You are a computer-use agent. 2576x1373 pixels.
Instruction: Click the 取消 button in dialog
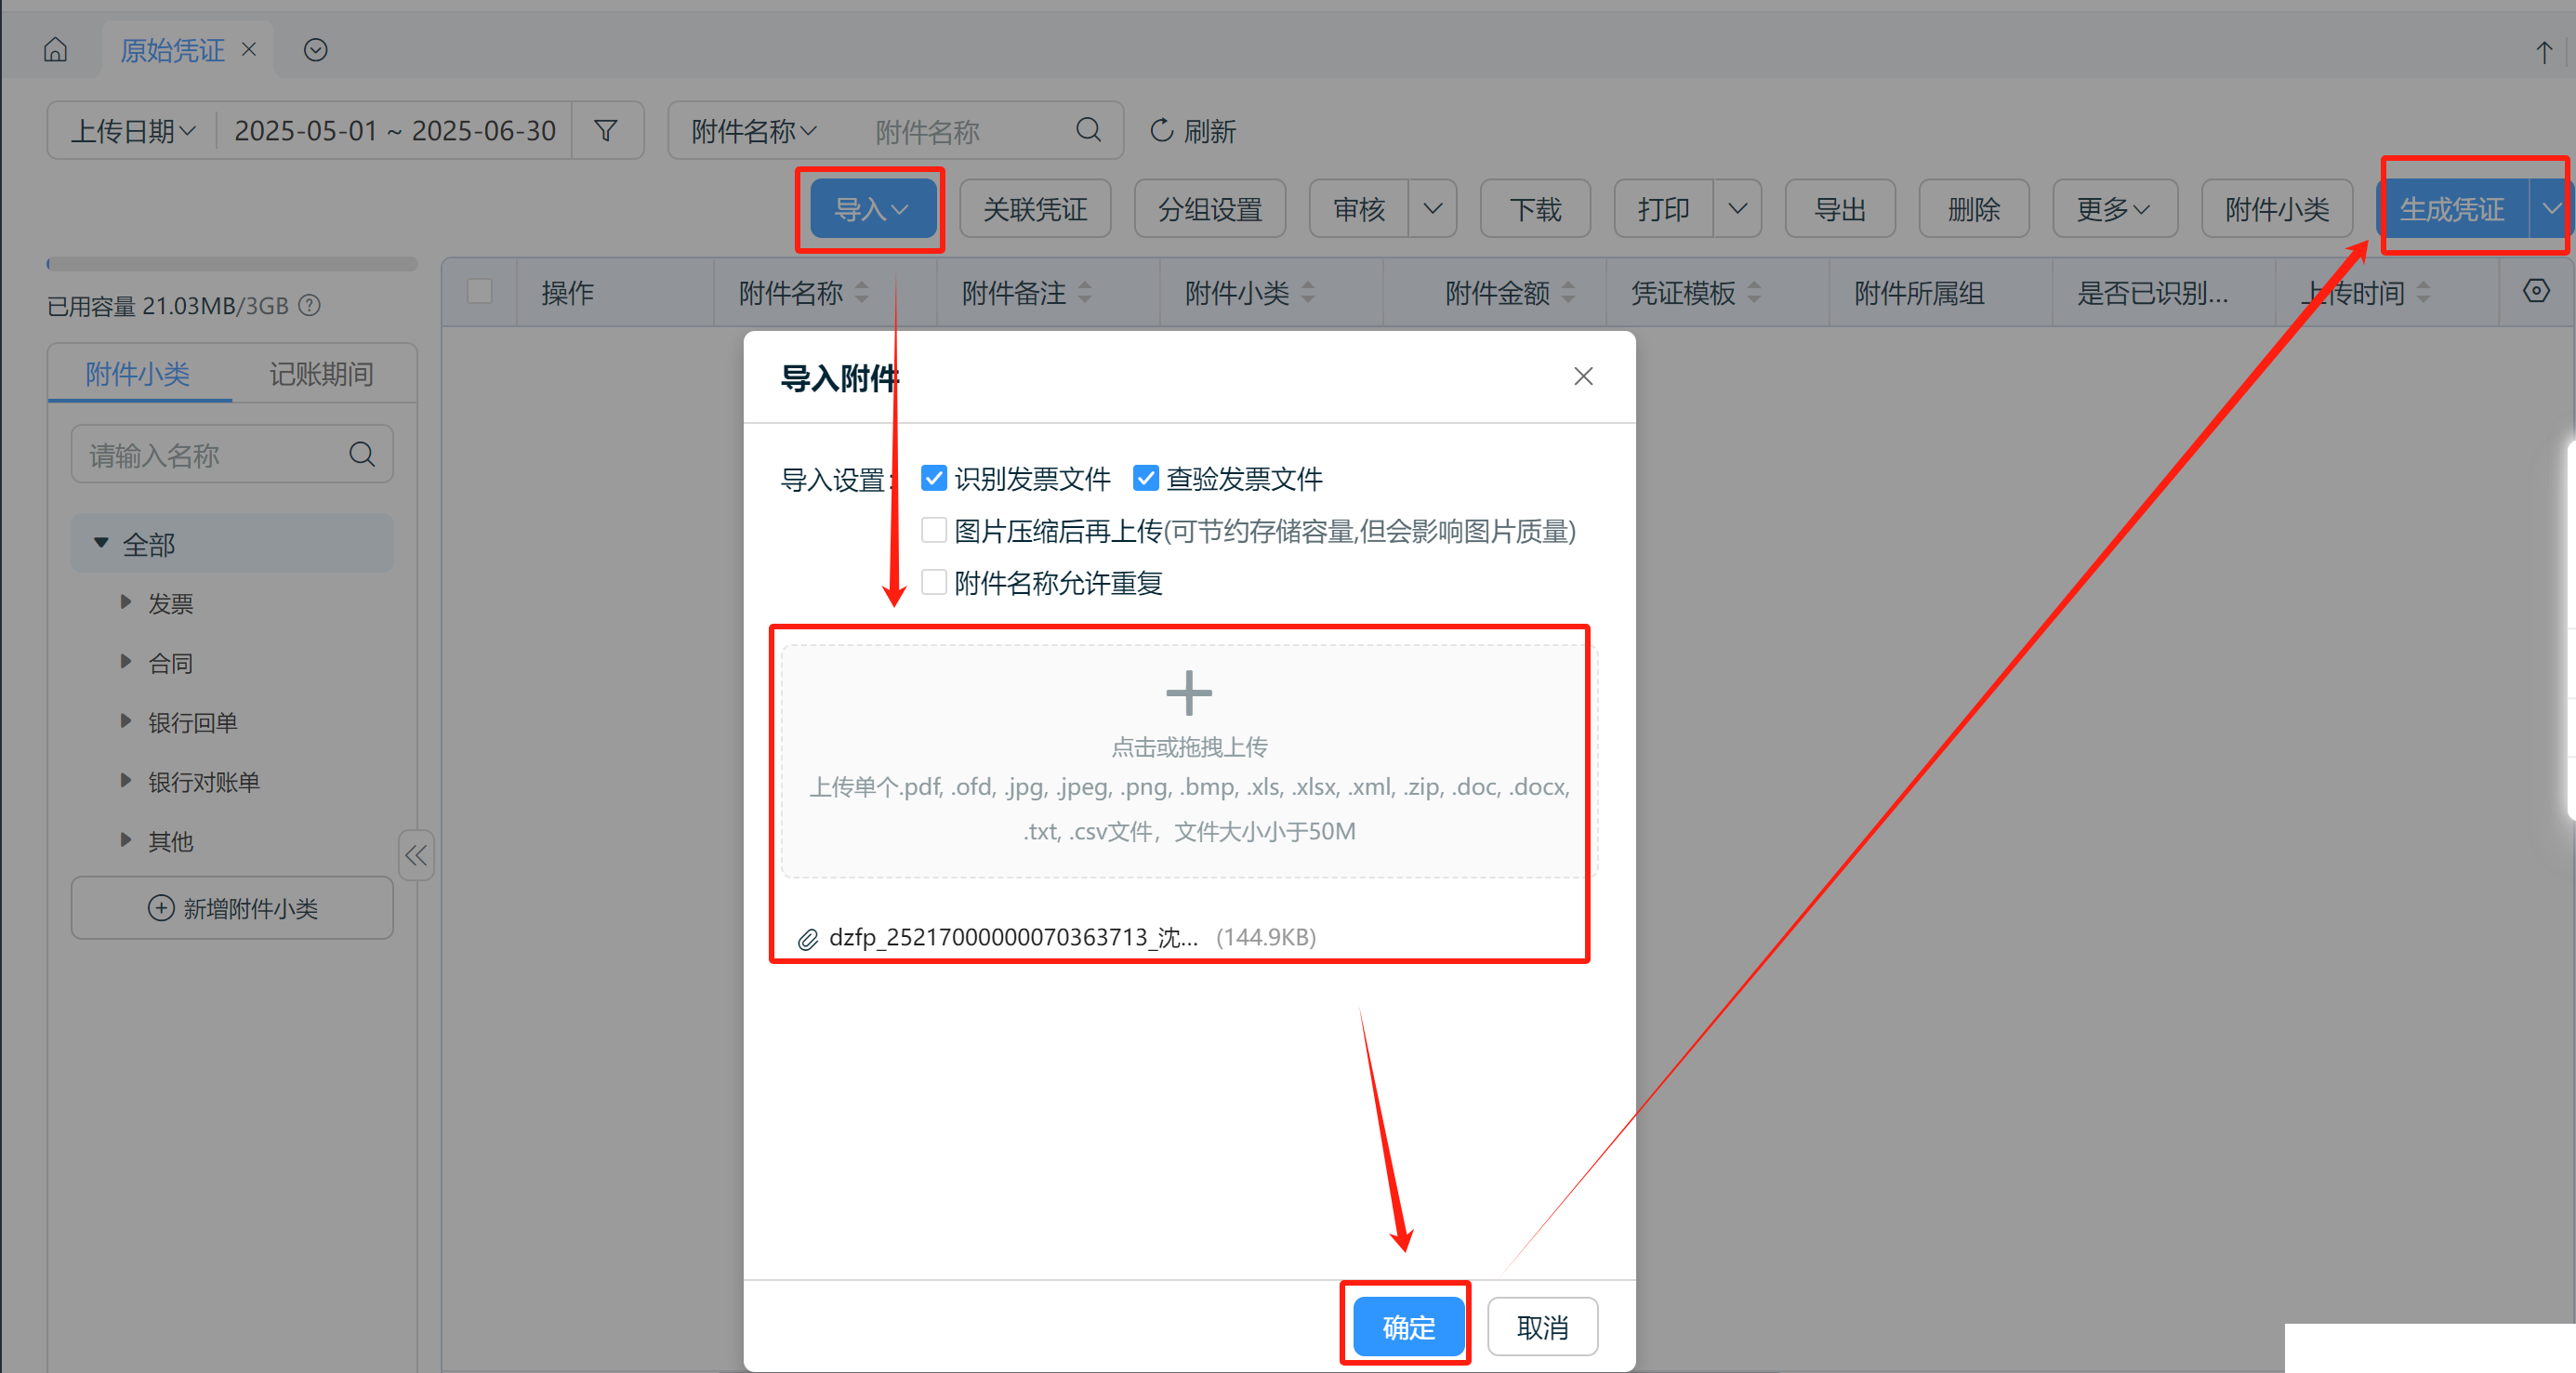[x=1541, y=1327]
